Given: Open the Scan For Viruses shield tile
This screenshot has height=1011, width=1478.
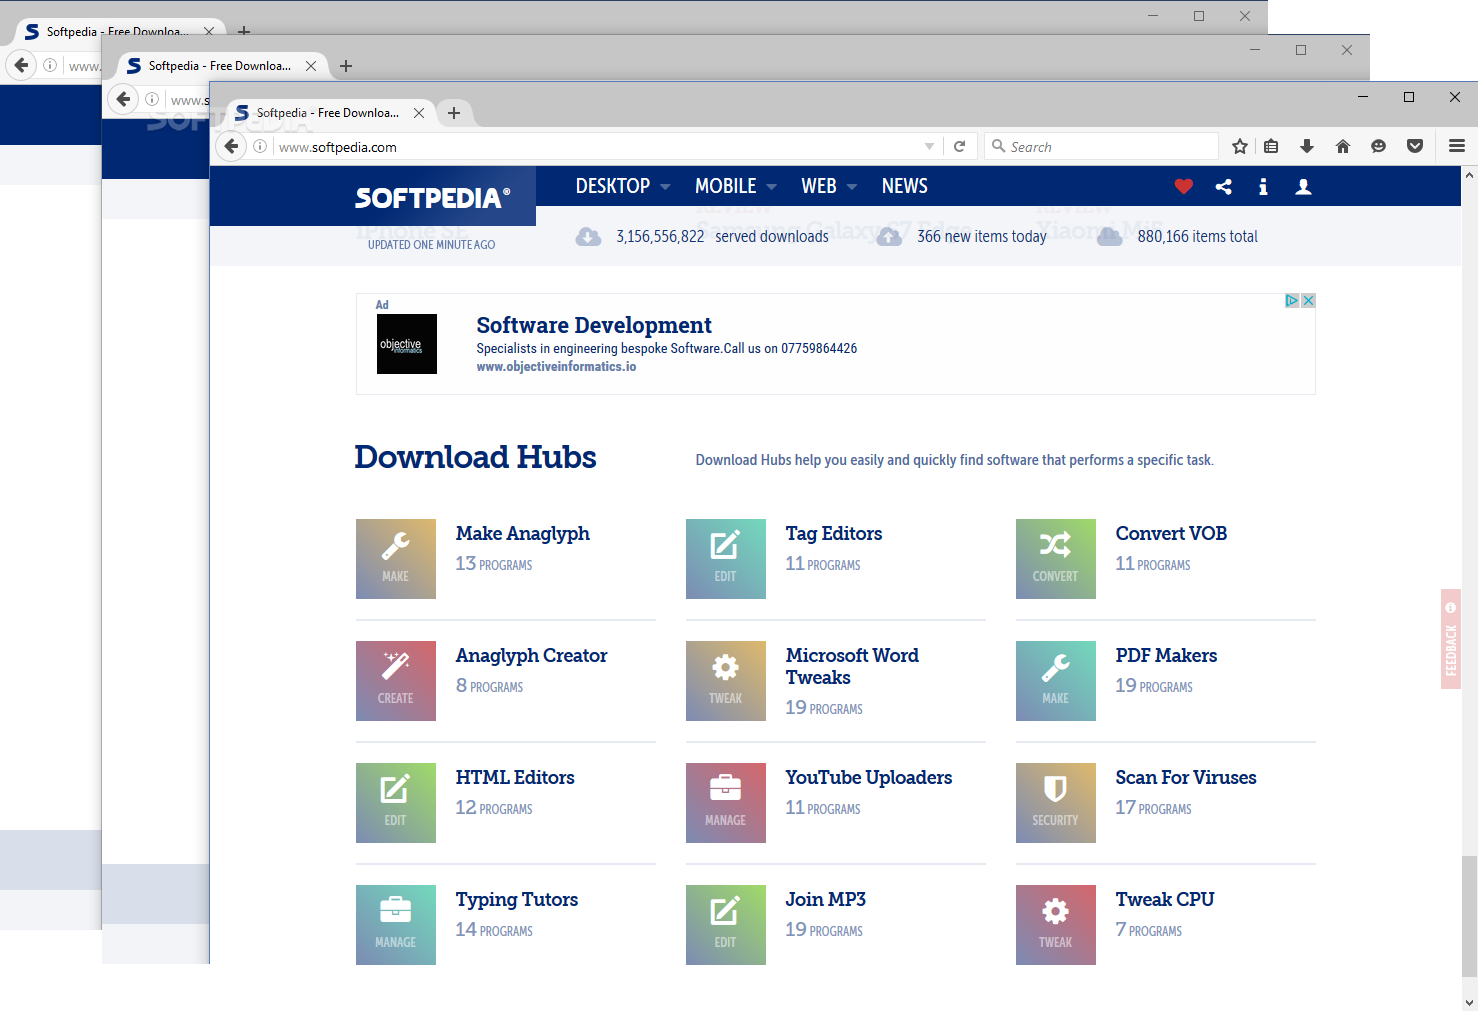Looking at the screenshot, I should coord(1056,803).
